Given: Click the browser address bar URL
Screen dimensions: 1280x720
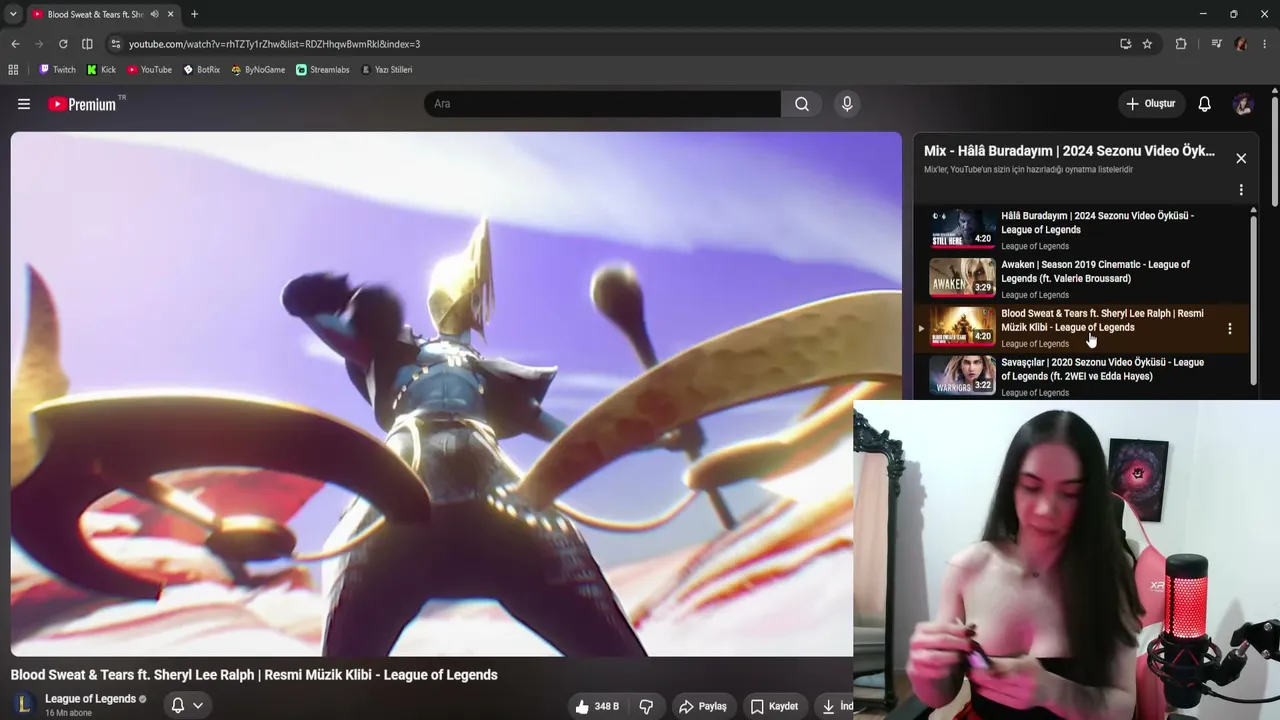Looking at the screenshot, I should pos(274,44).
